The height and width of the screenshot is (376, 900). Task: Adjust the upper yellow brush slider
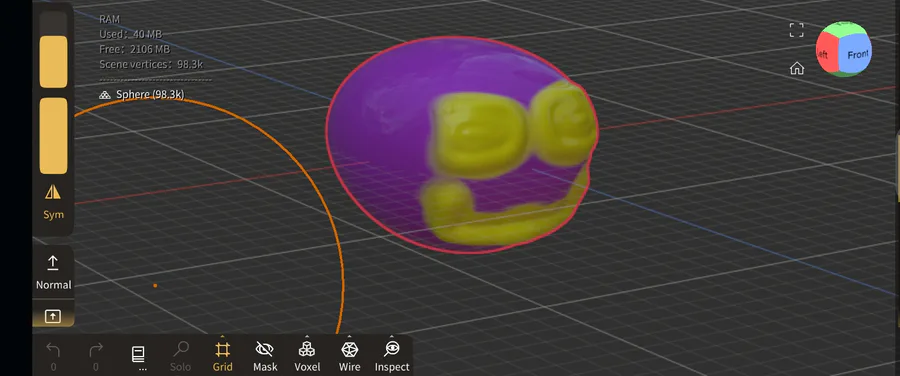pos(53,61)
